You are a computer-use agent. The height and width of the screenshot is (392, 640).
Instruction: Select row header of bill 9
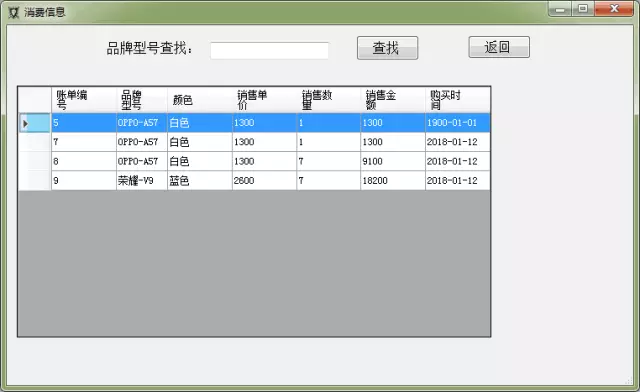35,180
